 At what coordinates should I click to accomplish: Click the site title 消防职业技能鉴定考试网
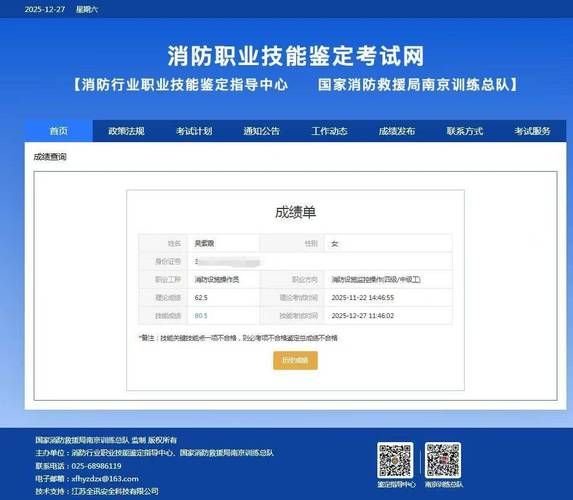[296, 56]
